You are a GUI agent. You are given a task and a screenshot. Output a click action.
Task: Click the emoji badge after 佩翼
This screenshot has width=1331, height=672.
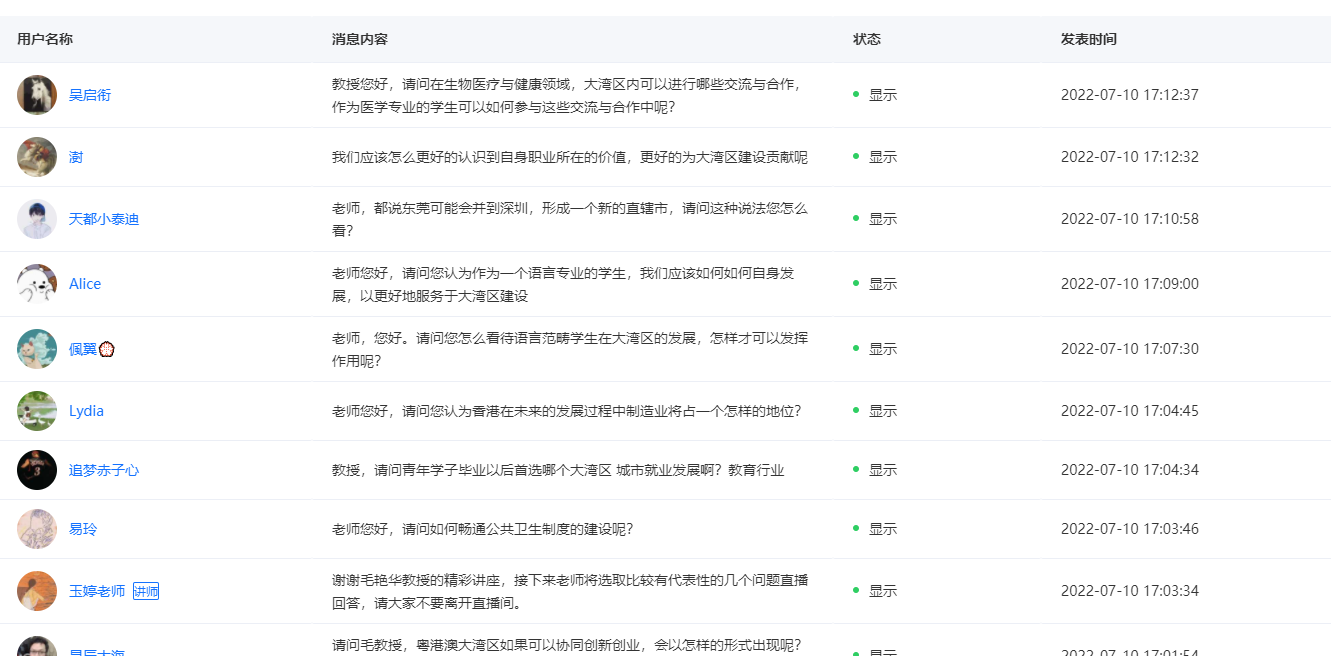108,349
